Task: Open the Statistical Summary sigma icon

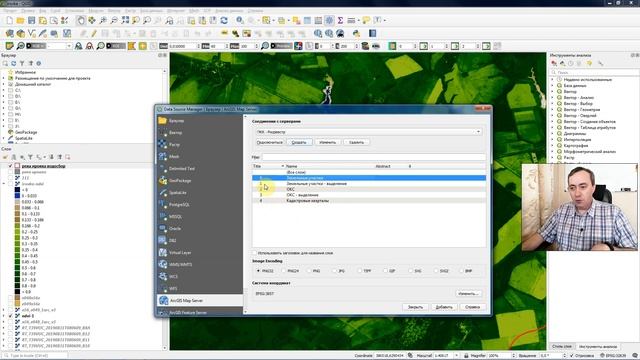Action: tap(340, 20)
